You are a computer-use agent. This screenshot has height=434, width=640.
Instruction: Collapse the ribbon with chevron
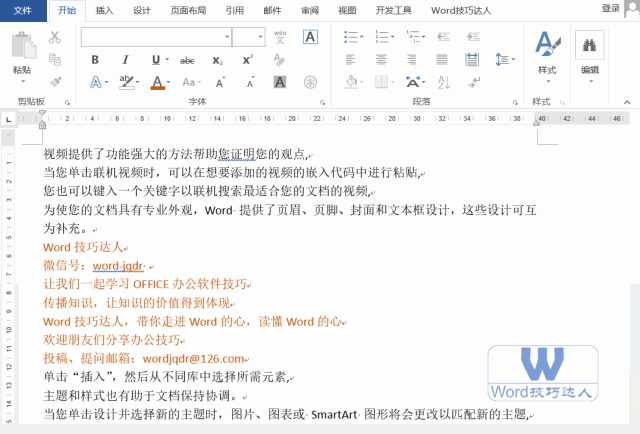[627, 102]
